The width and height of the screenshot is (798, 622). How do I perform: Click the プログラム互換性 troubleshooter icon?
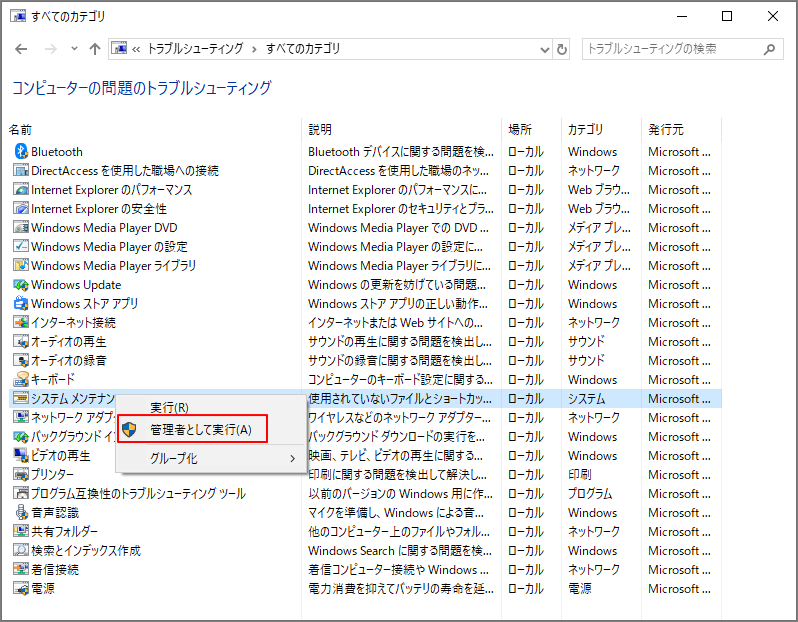(21, 494)
